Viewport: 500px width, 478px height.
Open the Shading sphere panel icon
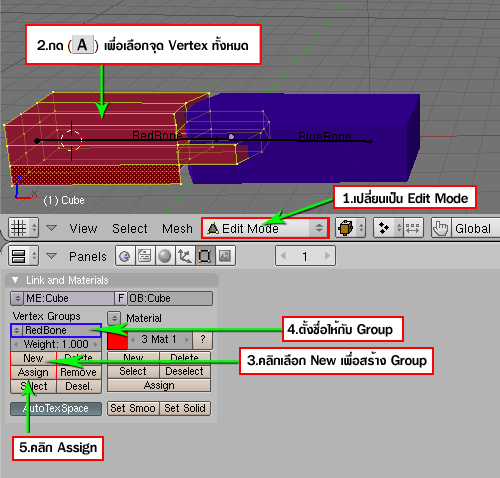[165, 256]
